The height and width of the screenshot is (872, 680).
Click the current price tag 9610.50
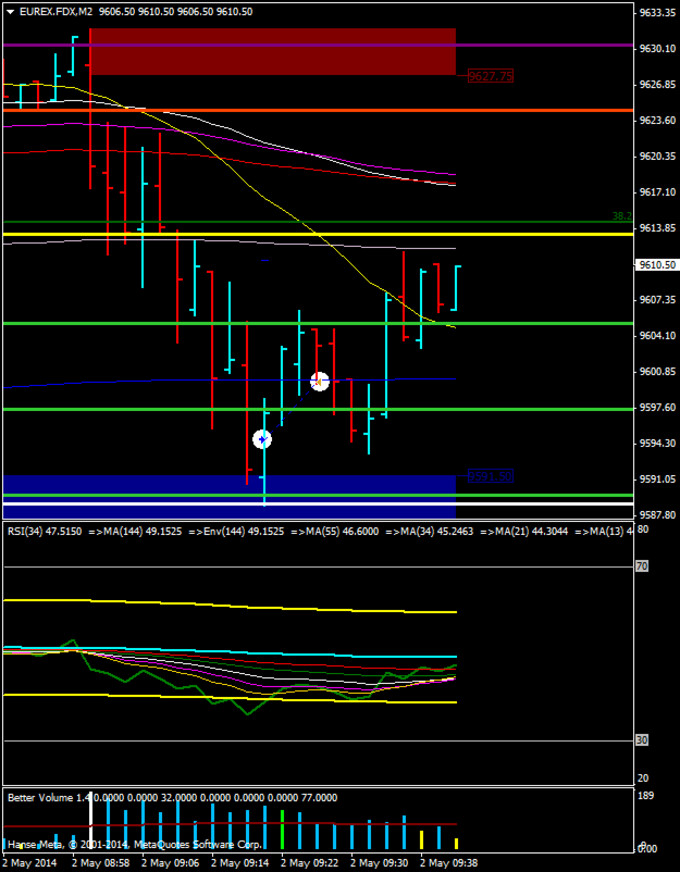click(657, 265)
